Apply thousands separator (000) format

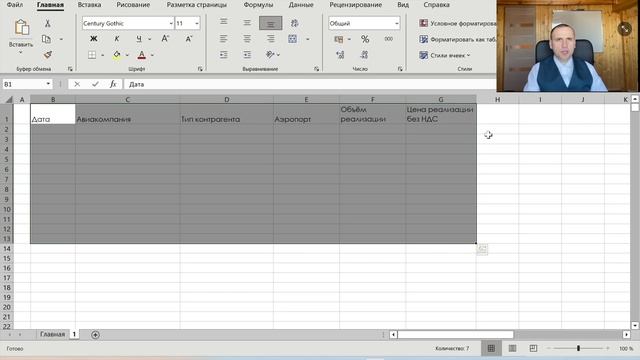coord(389,39)
